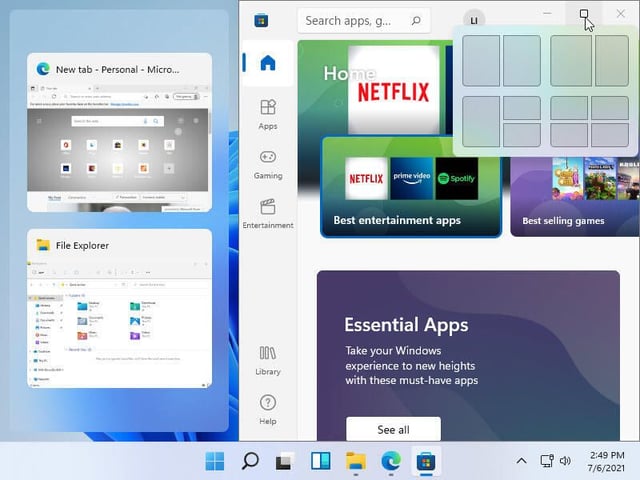Open the Apps section in Store sidebar

click(x=268, y=115)
